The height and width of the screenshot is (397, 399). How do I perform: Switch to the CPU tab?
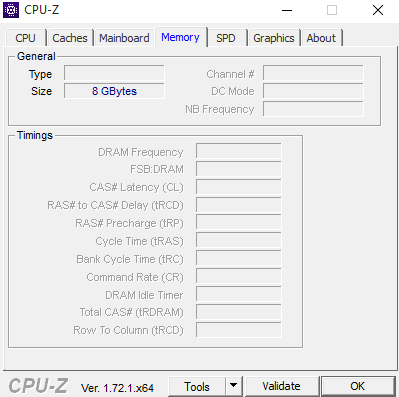(x=26, y=38)
